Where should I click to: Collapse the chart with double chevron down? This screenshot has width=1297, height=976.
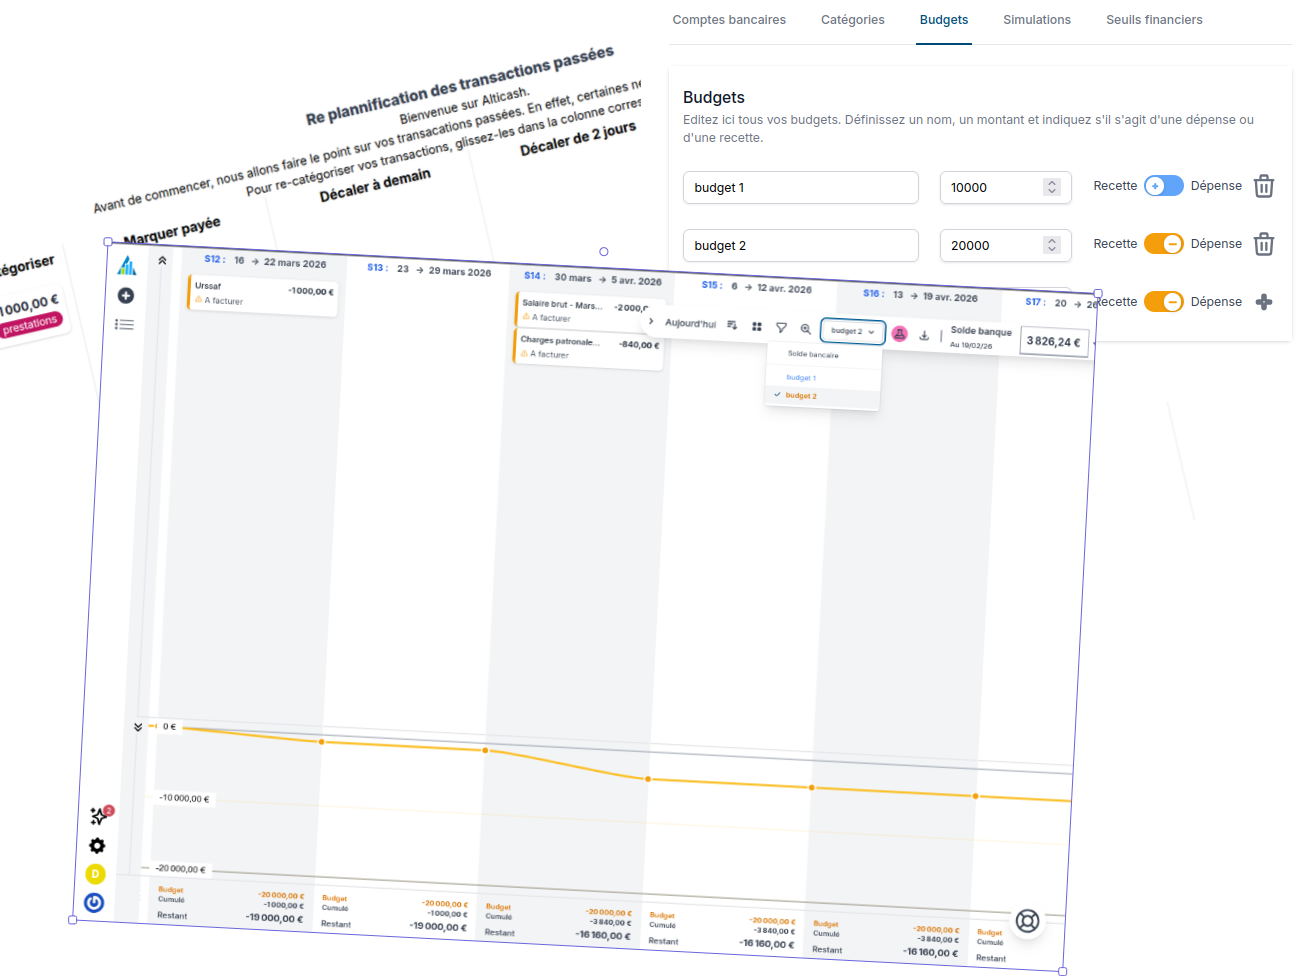[138, 727]
